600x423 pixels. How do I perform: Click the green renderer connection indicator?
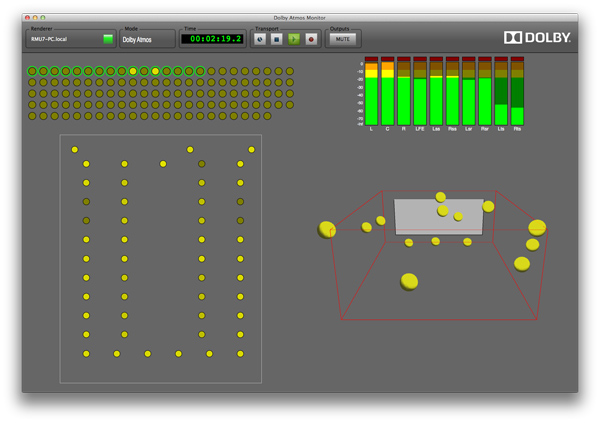click(108, 39)
